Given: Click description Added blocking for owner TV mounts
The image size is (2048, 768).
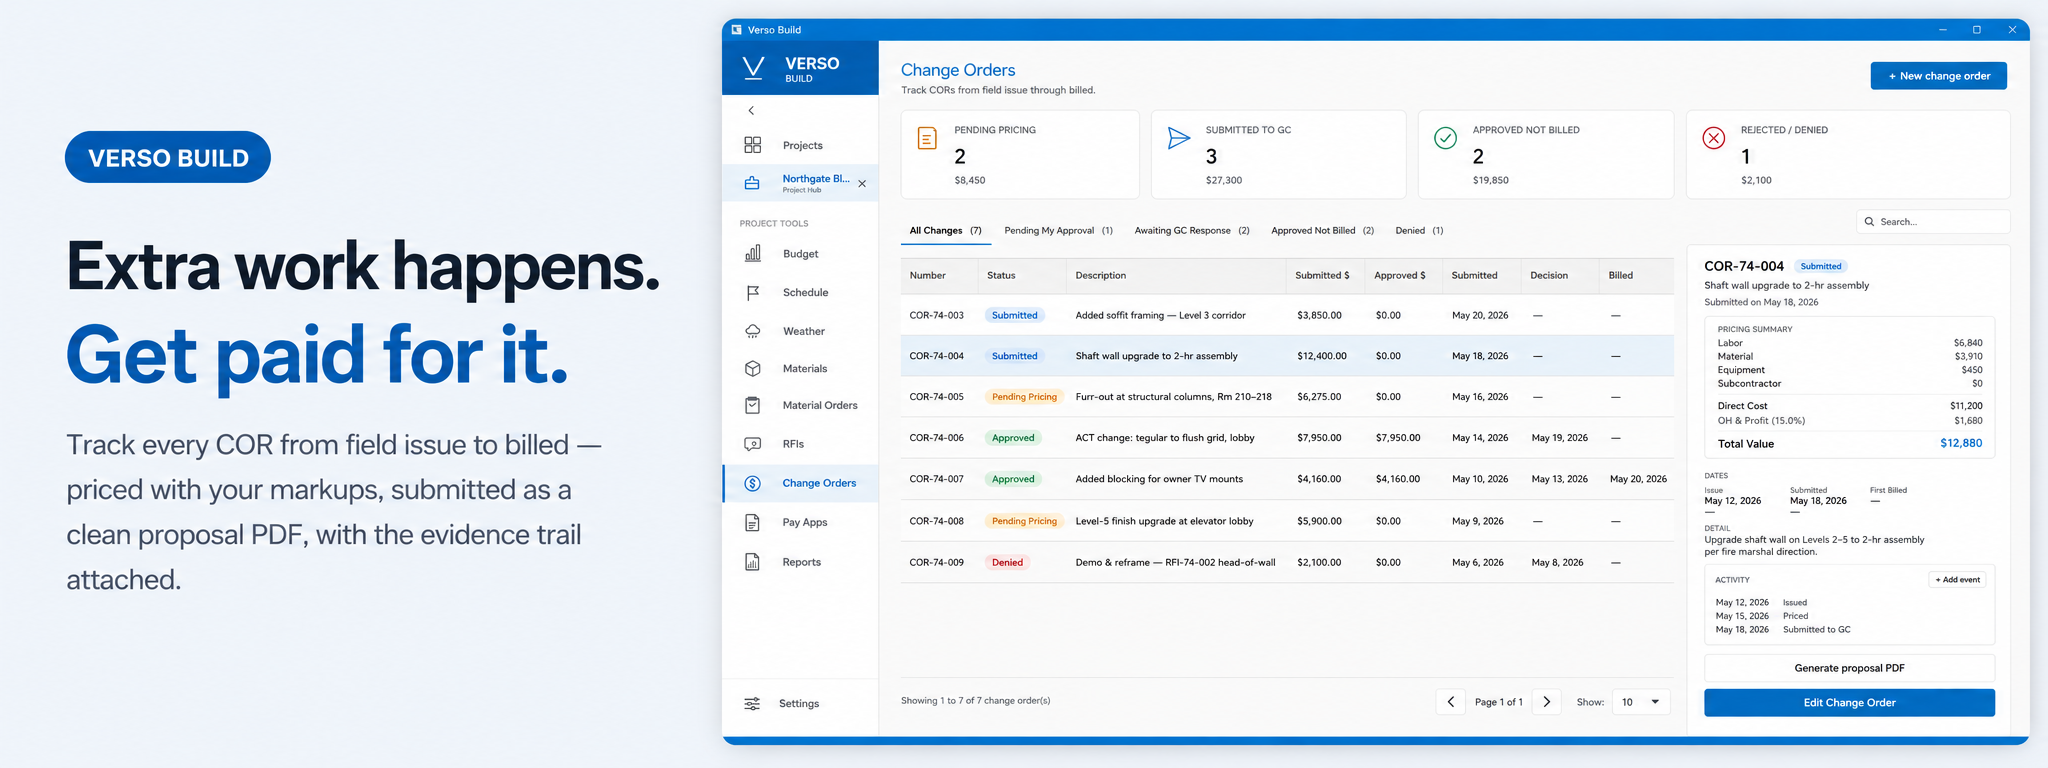Looking at the screenshot, I should tap(1159, 479).
